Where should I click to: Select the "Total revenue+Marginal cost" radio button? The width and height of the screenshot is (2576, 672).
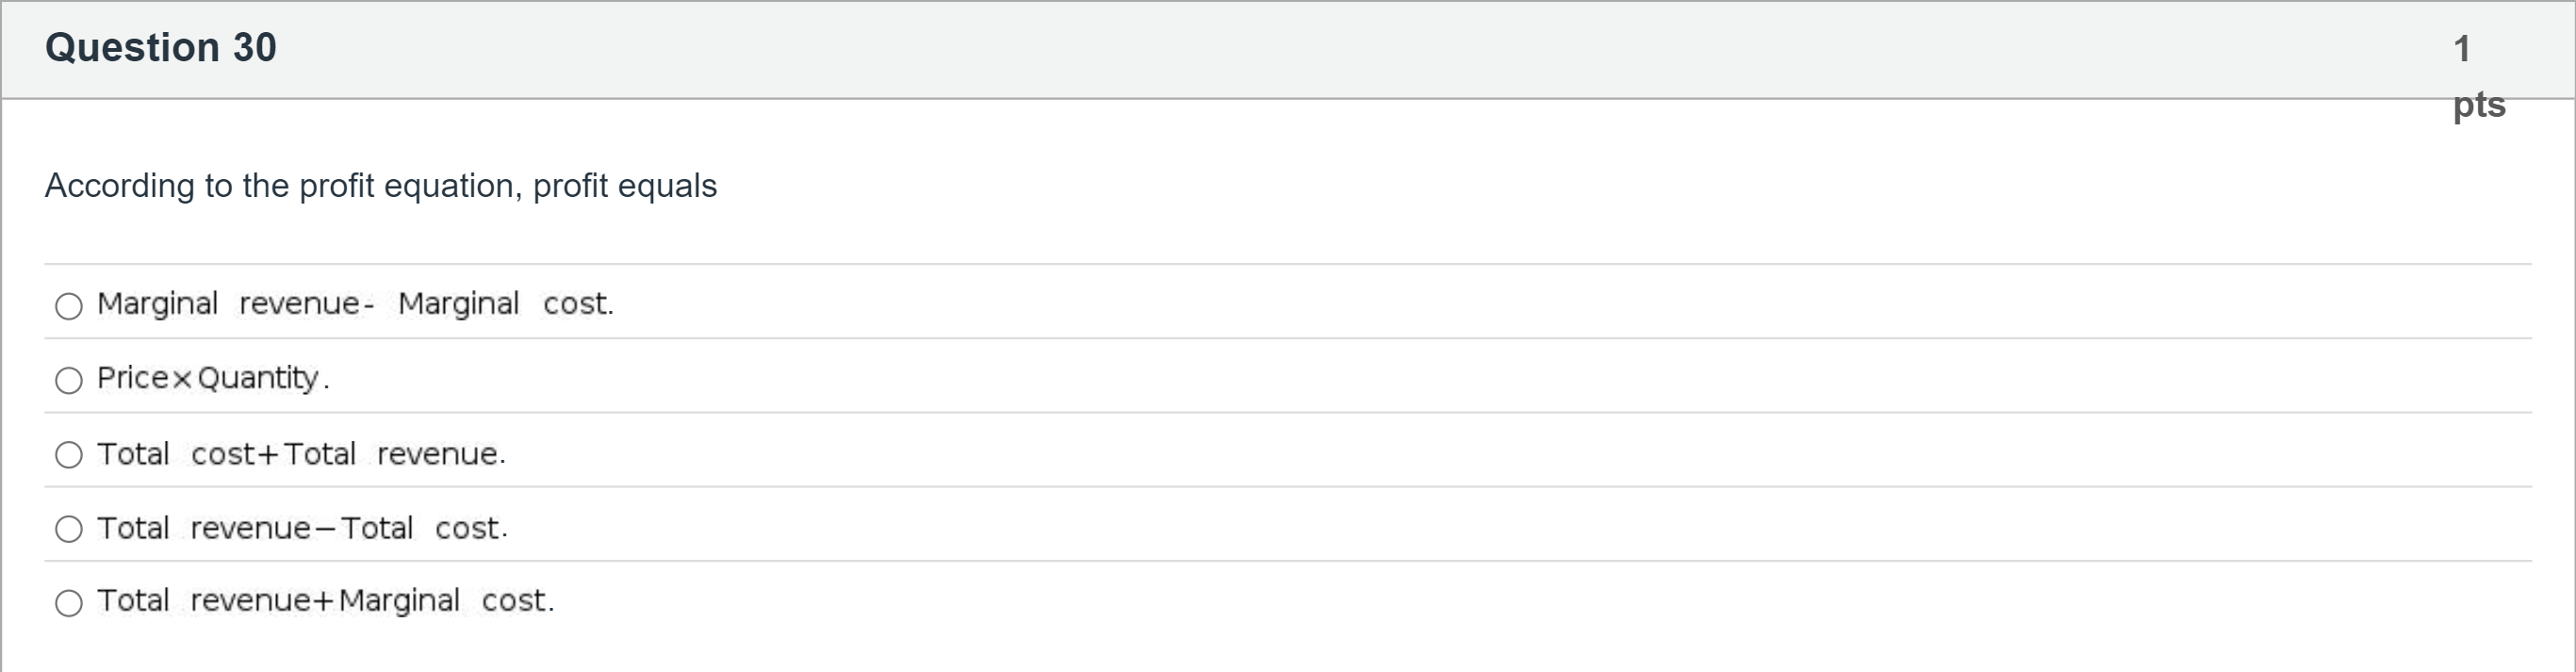pyautogui.click(x=69, y=603)
